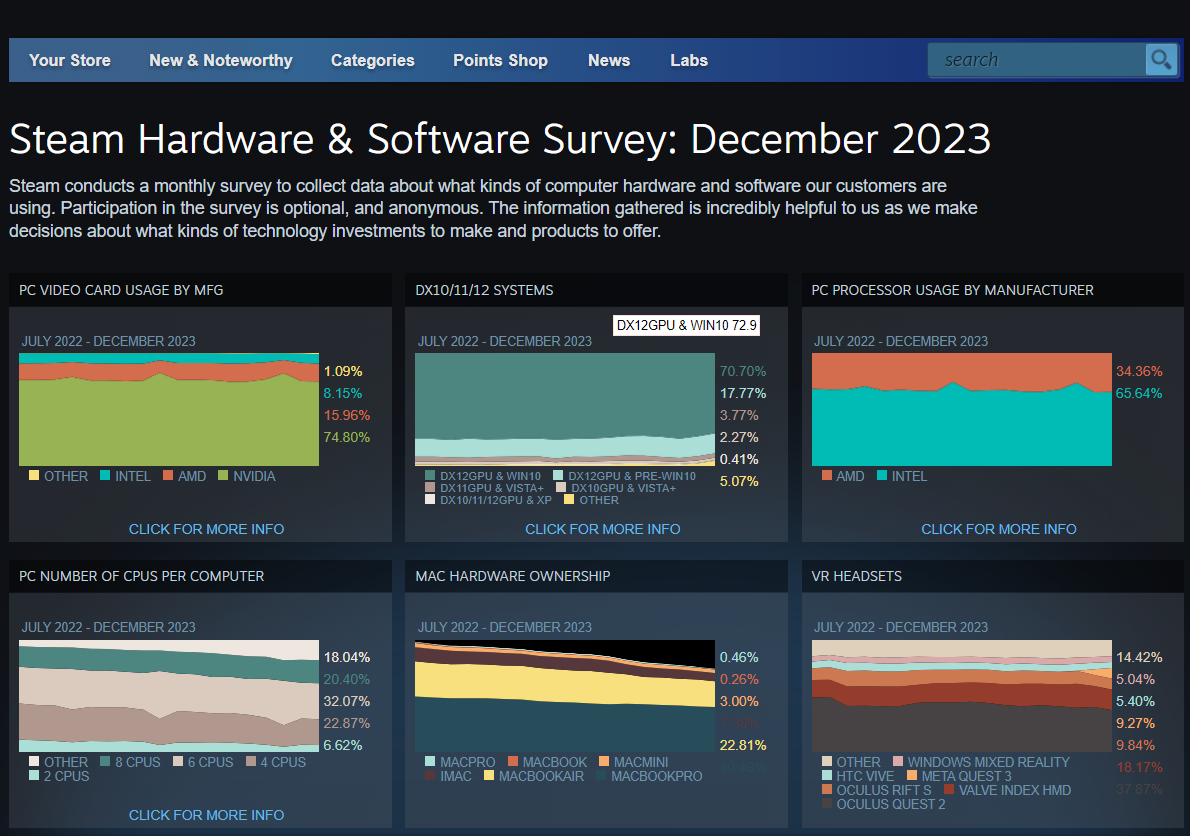Click the 4 CPUS legend swatch
The image size is (1190, 836).
[251, 762]
